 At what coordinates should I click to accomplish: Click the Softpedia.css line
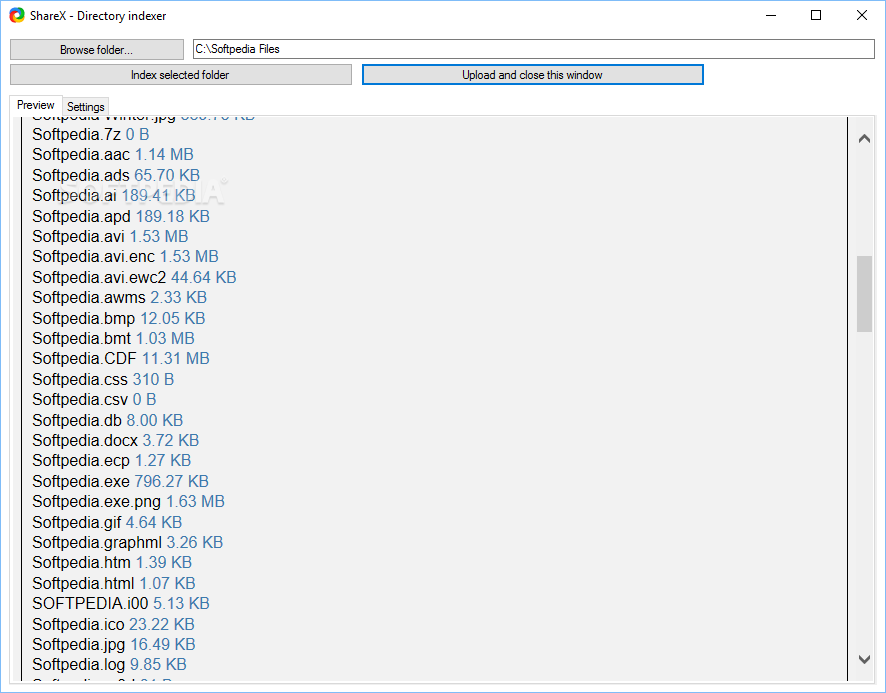103,379
